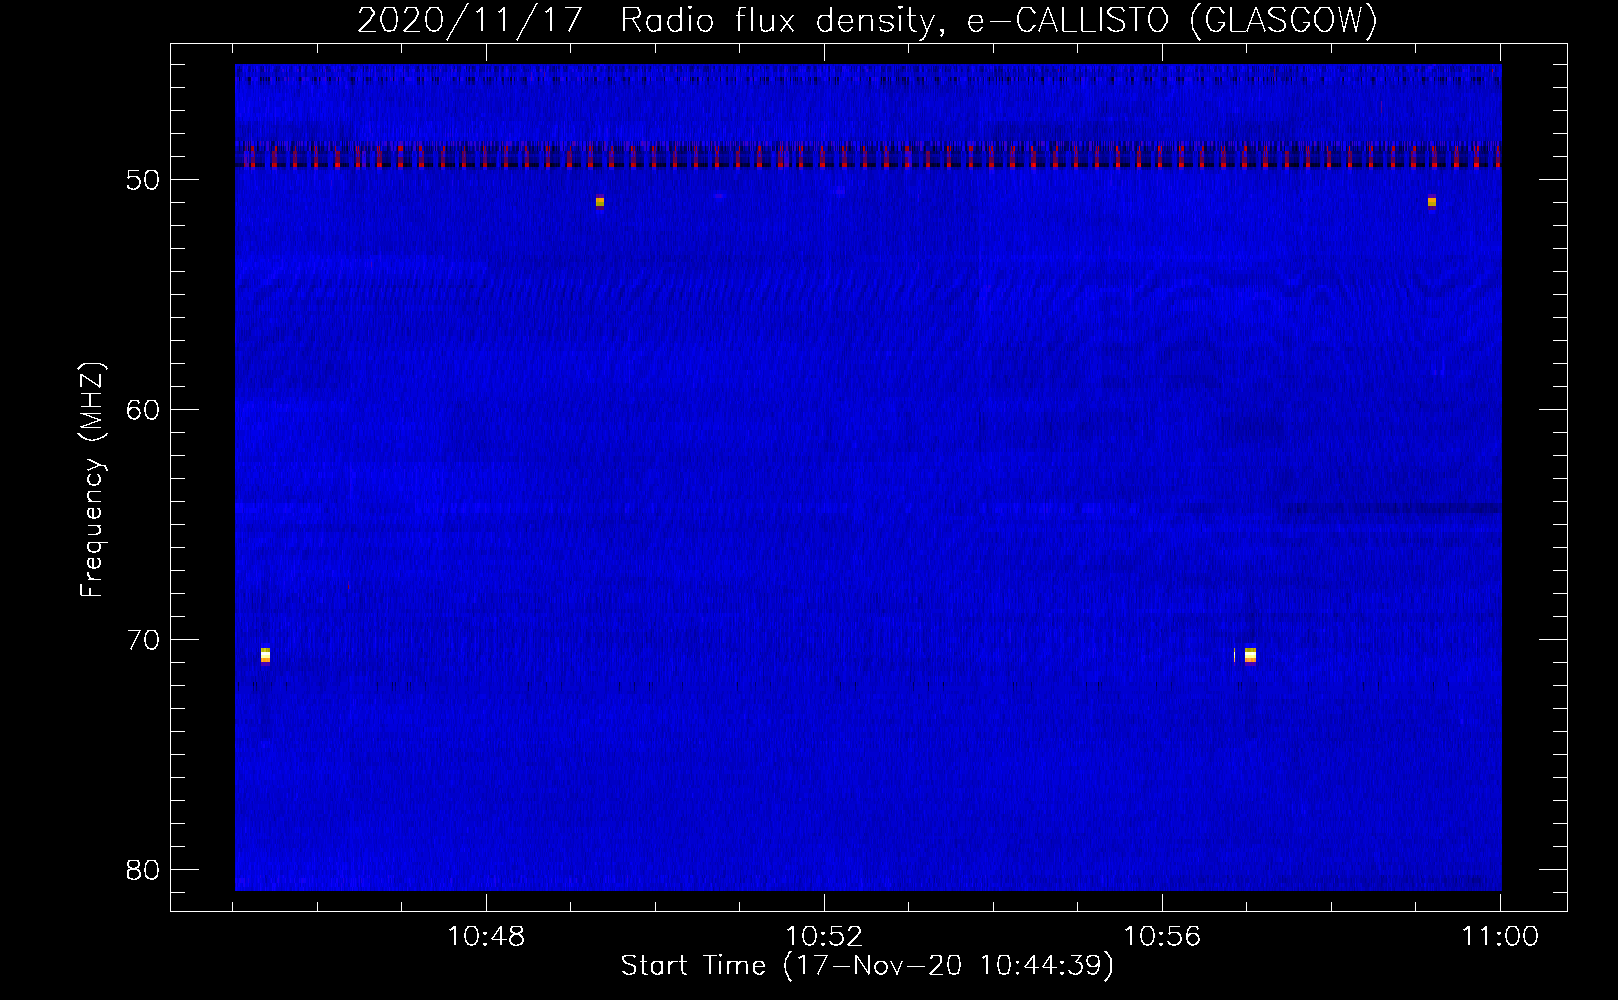The height and width of the screenshot is (1000, 1618).
Task: Click the bright burst near 71 MHz around 10:57
Action: [1250, 655]
